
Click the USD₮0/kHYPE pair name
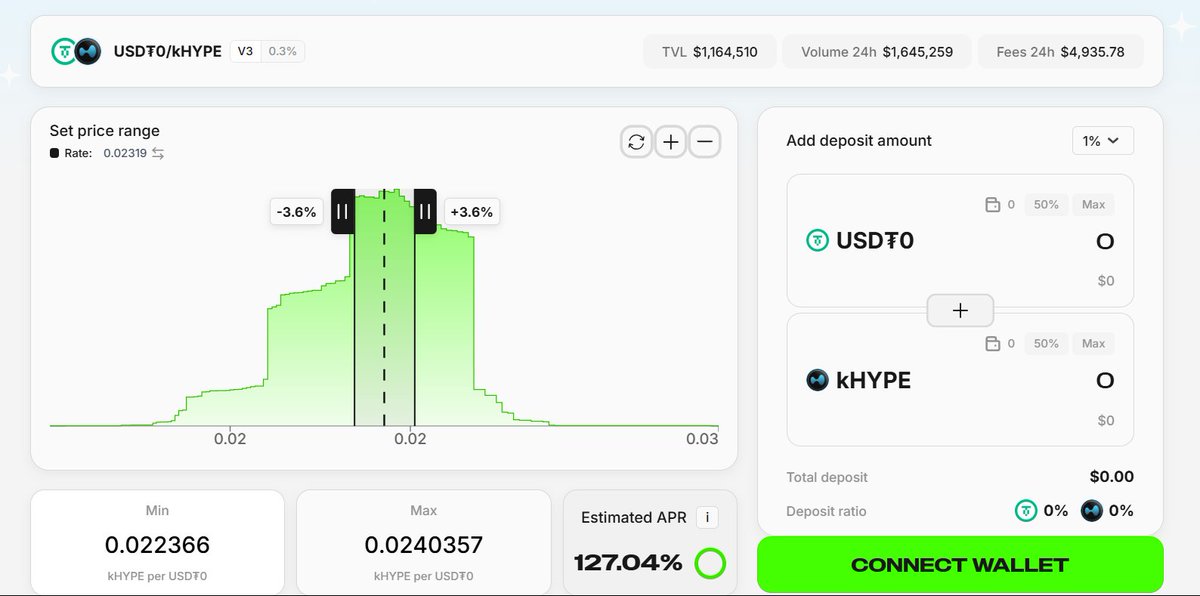[168, 51]
